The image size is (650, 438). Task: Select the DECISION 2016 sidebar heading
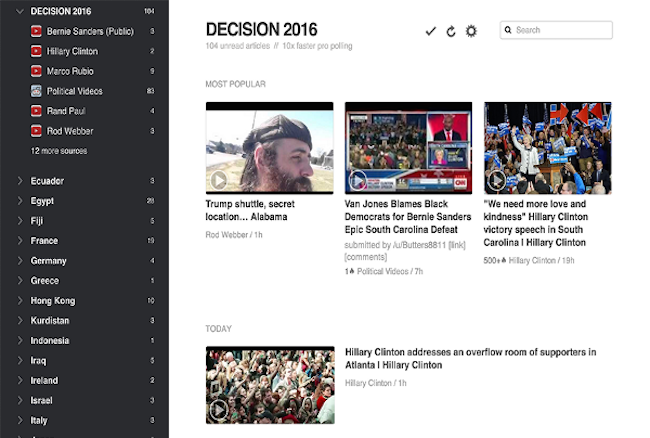coord(61,11)
